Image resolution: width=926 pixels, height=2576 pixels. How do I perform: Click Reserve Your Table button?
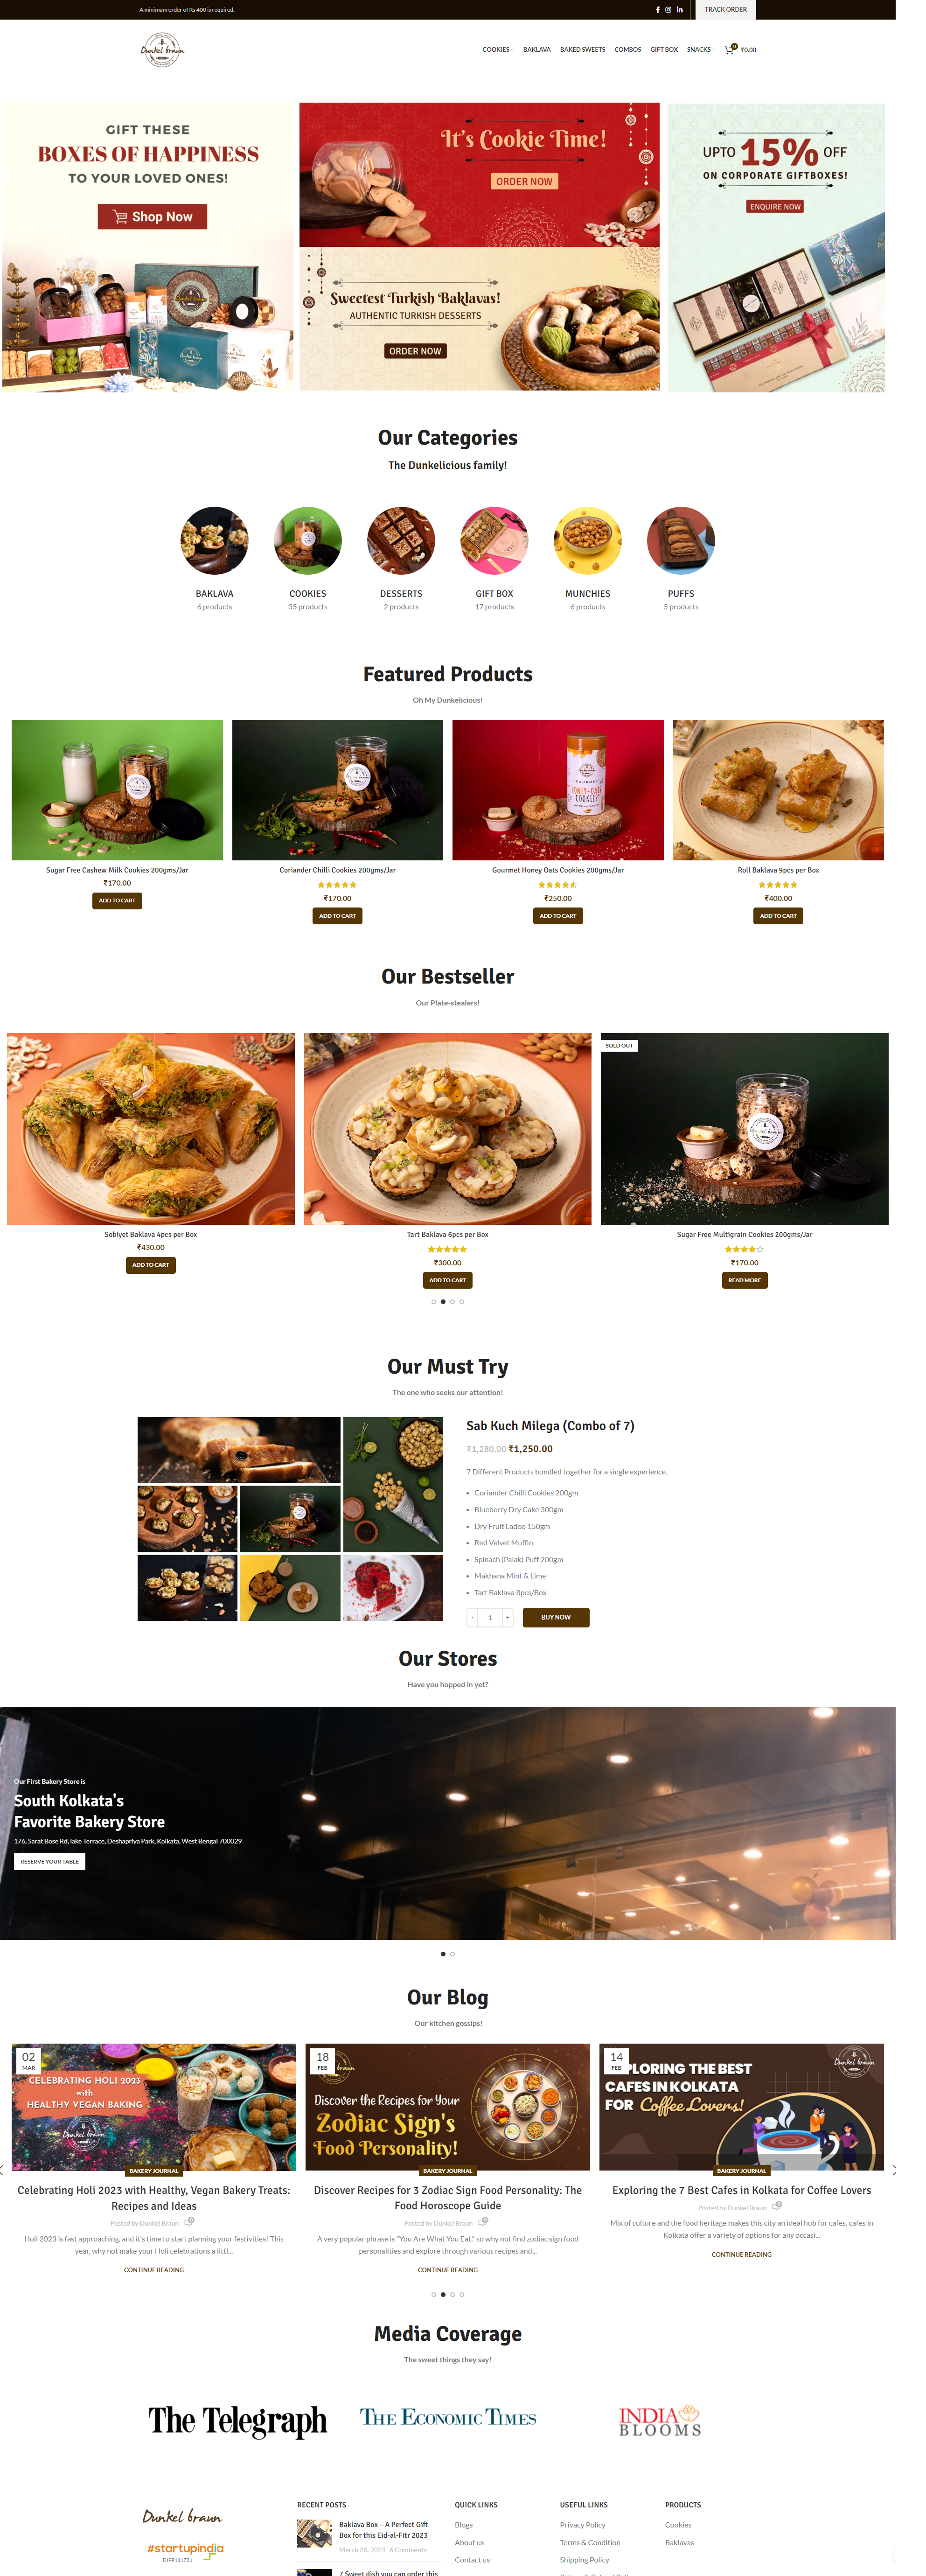[x=50, y=1861]
